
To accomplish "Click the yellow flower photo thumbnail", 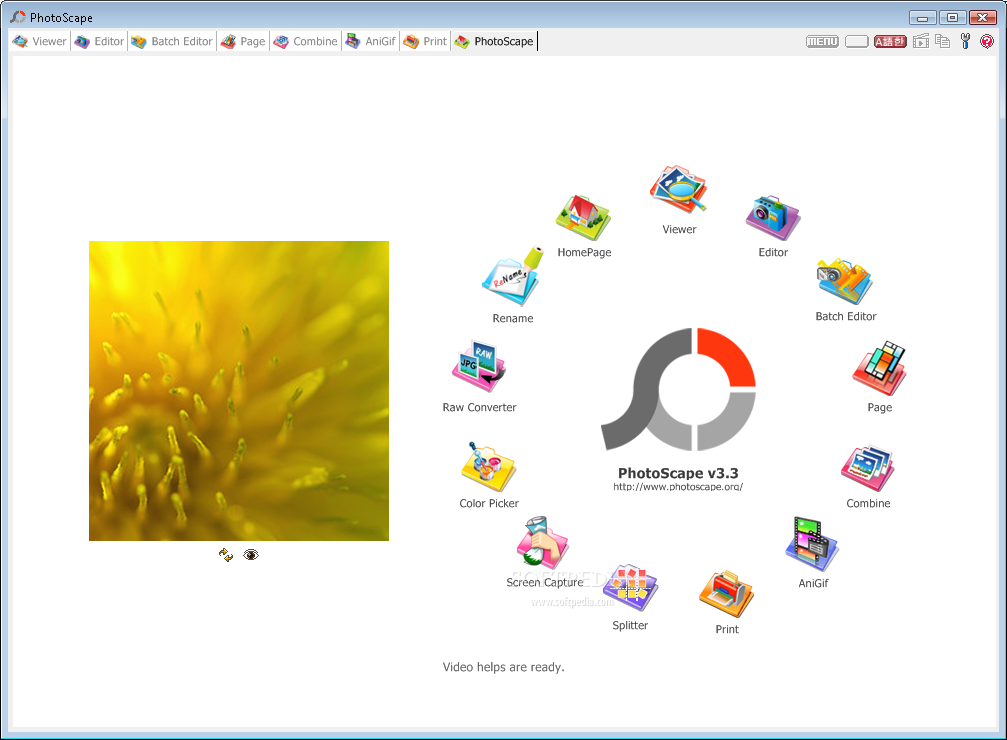I will 239,391.
